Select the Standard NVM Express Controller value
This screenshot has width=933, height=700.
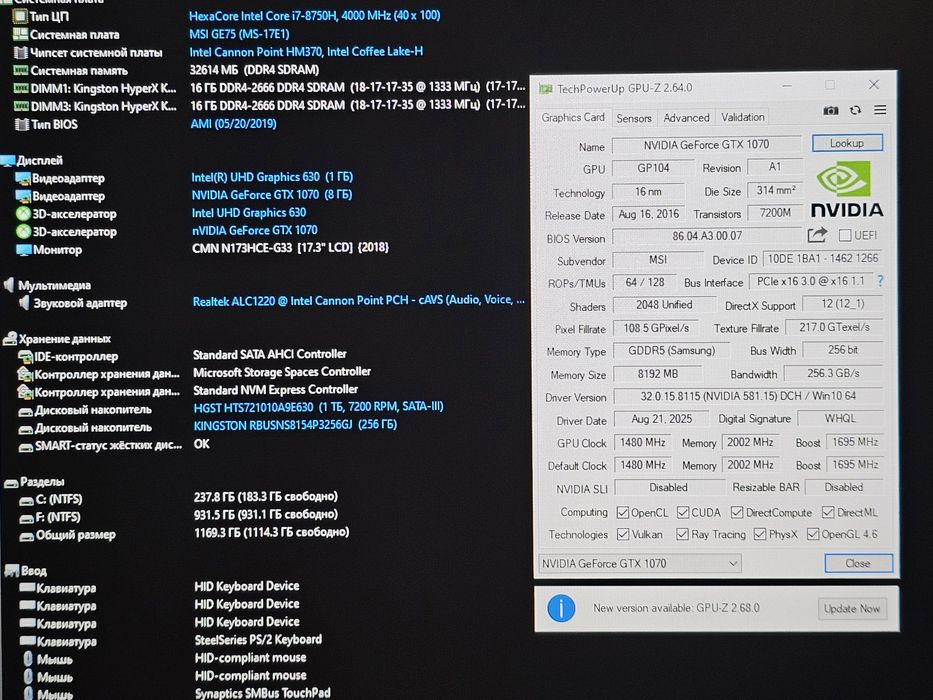(275, 390)
